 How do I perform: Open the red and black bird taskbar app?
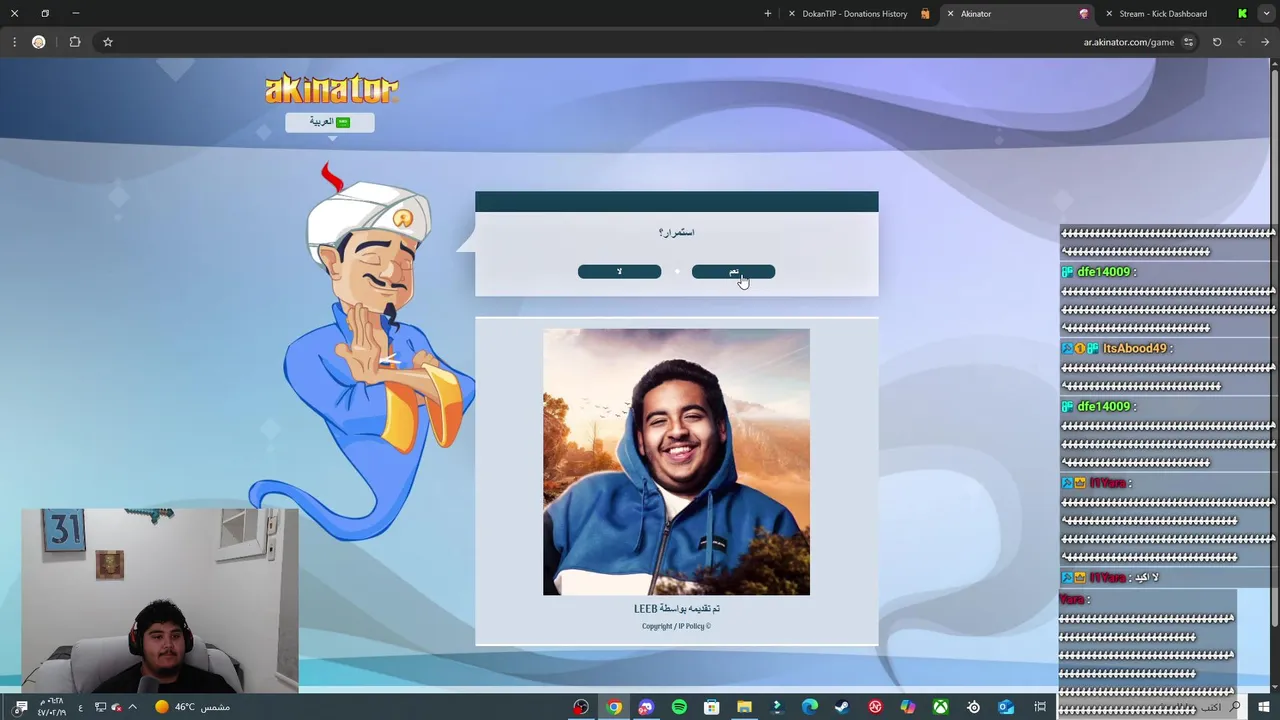pyautogui.click(x=581, y=707)
